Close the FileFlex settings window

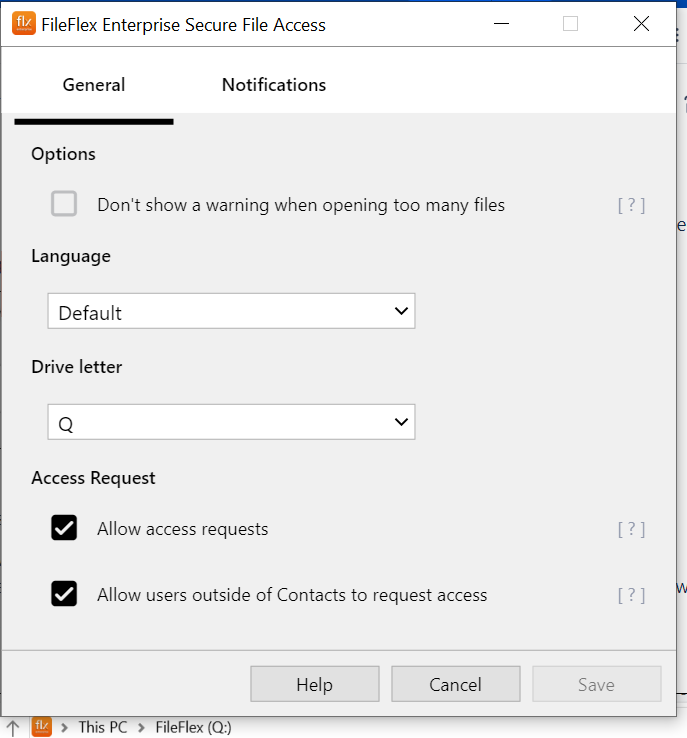click(x=641, y=24)
